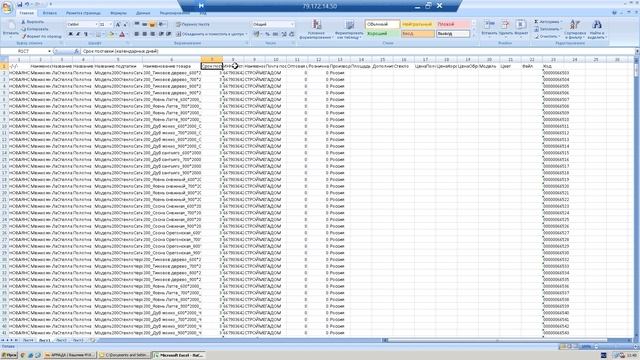
Task: Apply the thousands separator format
Action: (276, 34)
